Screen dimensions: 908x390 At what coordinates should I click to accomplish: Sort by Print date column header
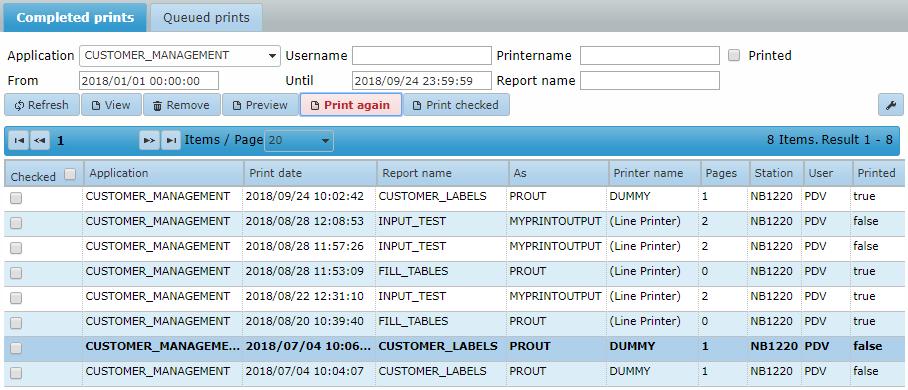pos(310,173)
